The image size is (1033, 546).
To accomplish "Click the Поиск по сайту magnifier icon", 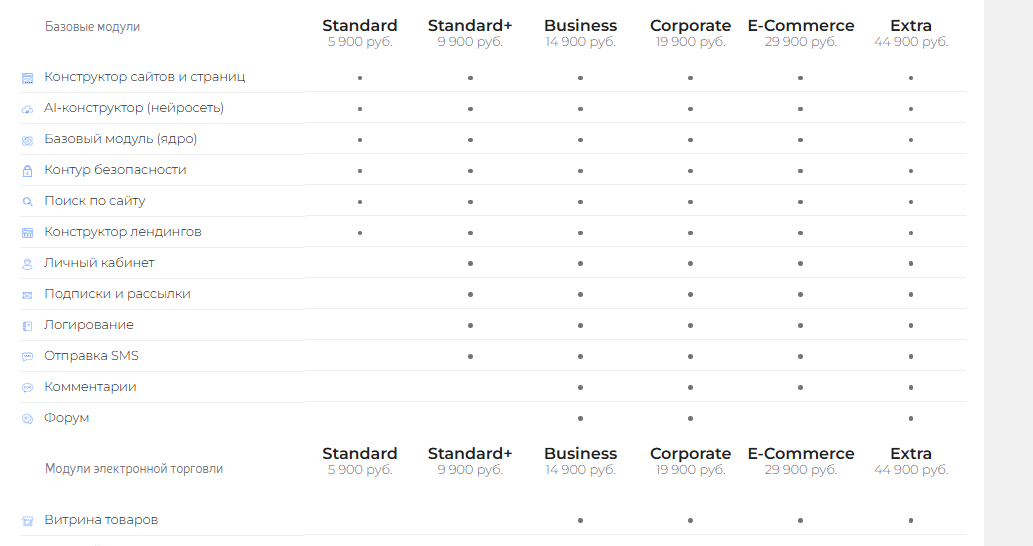I will tap(28, 202).
